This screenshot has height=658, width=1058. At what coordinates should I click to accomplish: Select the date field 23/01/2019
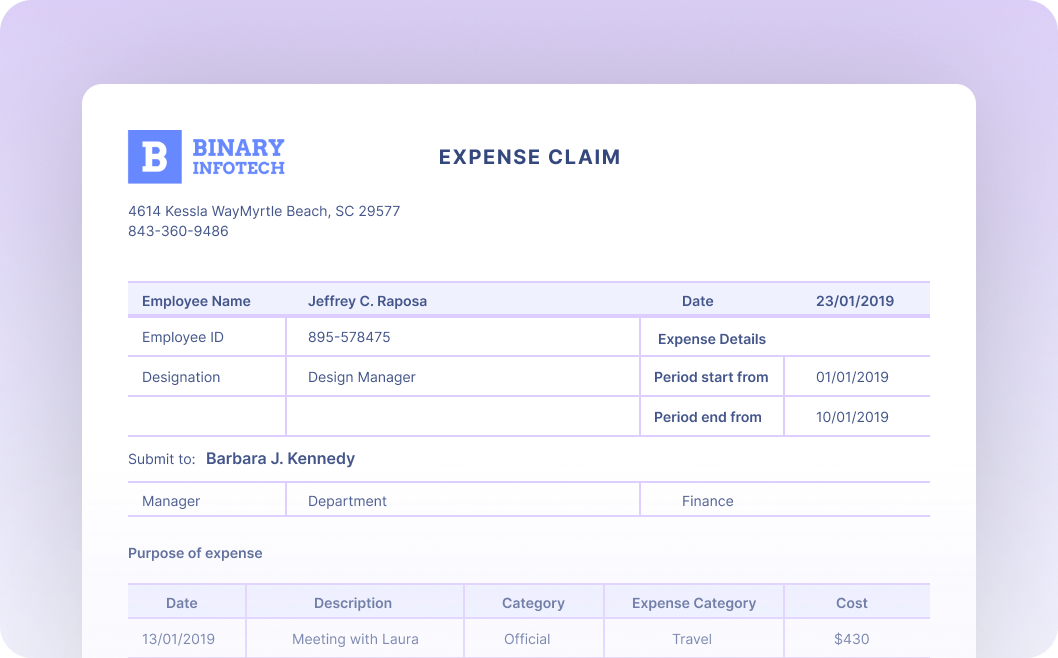[854, 301]
